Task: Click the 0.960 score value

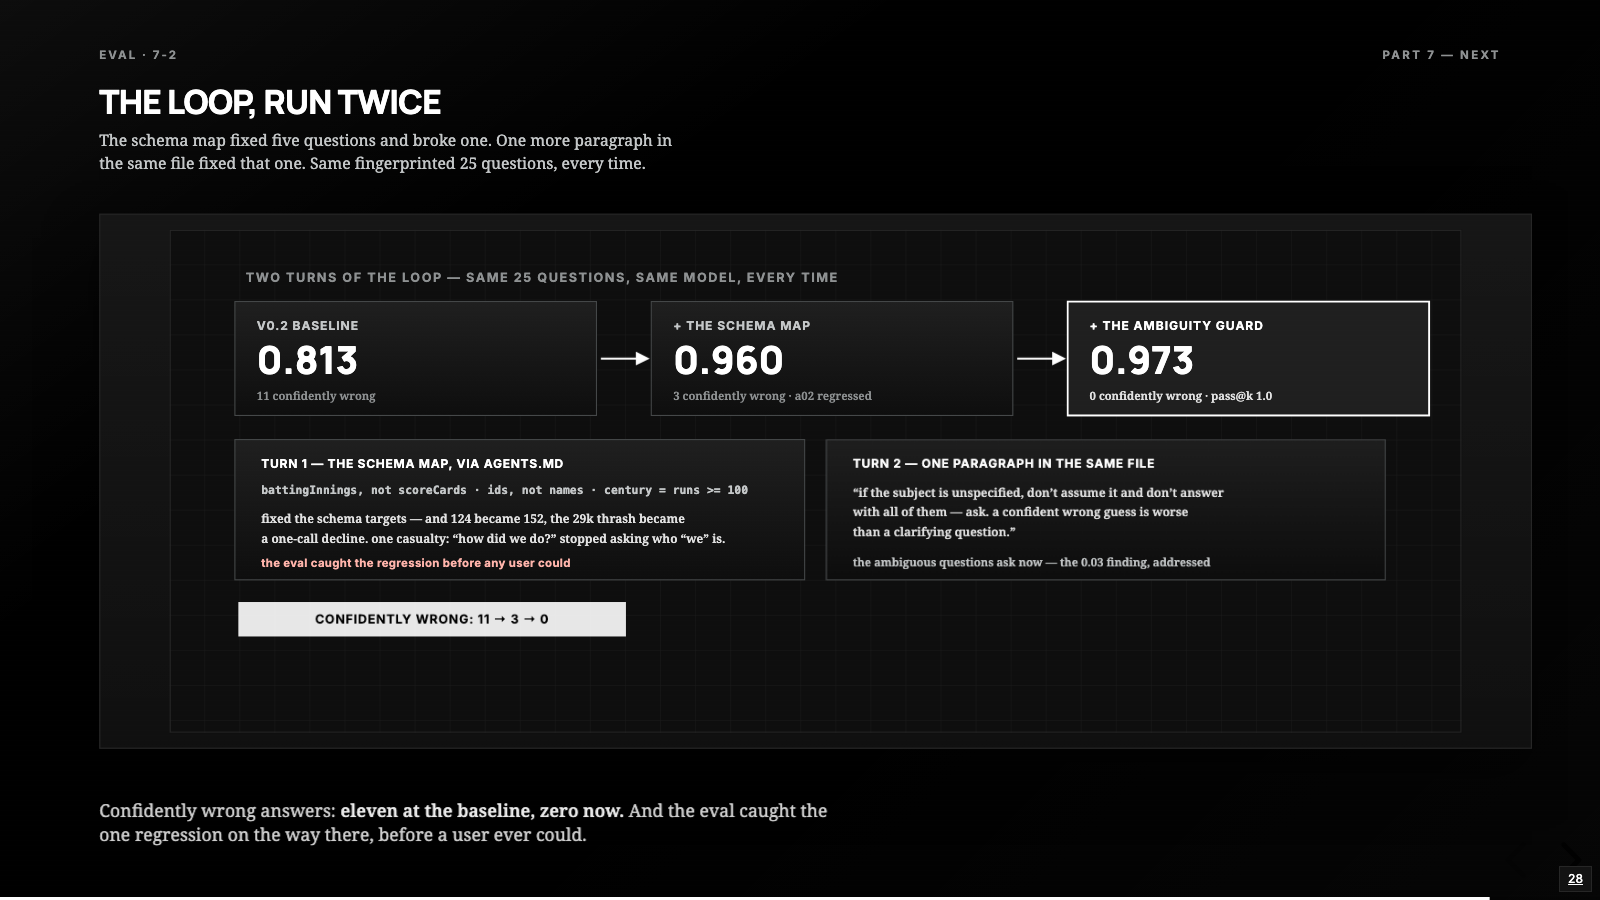Action: pyautogui.click(x=728, y=360)
